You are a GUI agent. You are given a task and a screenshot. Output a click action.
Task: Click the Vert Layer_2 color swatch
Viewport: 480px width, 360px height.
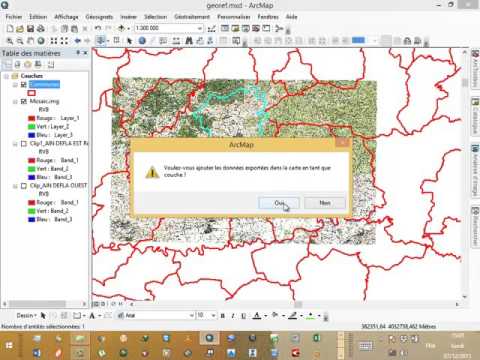click(32, 127)
